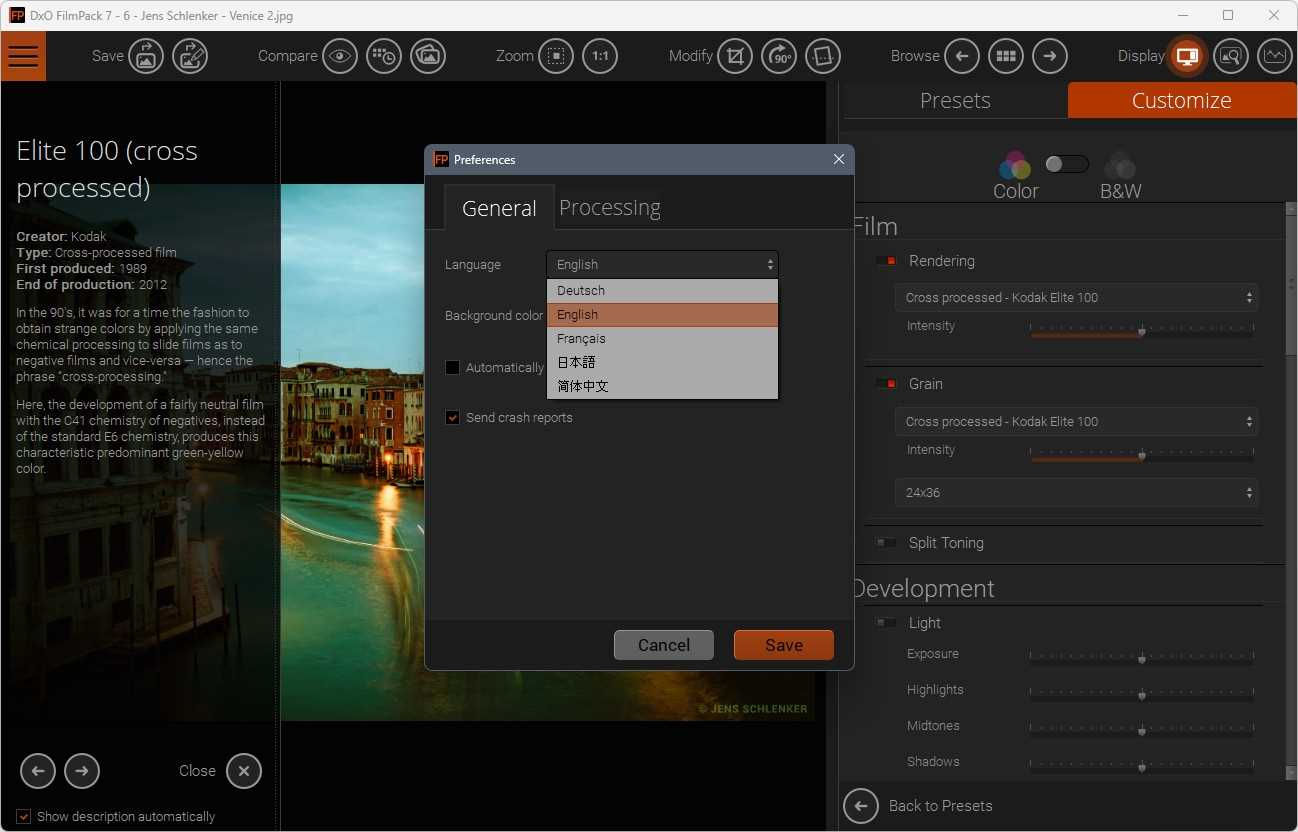Image resolution: width=1298 pixels, height=832 pixels.
Task: Click the Save image icon
Action: tap(146, 56)
